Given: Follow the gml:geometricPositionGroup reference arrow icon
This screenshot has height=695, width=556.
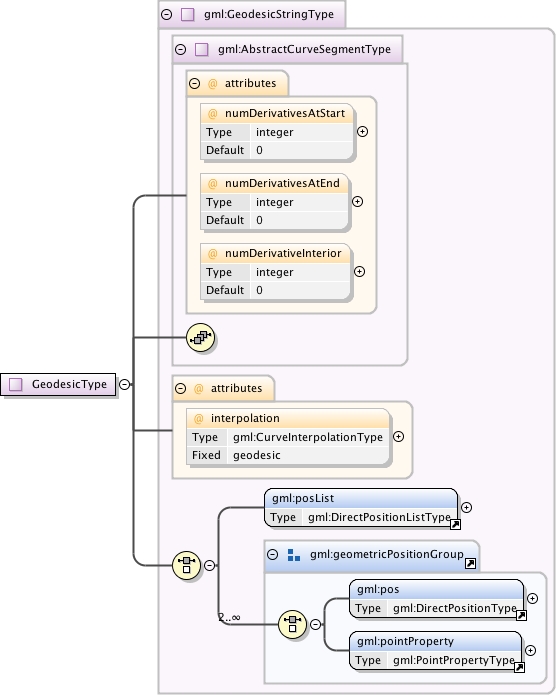Looking at the screenshot, I should tap(470, 563).
